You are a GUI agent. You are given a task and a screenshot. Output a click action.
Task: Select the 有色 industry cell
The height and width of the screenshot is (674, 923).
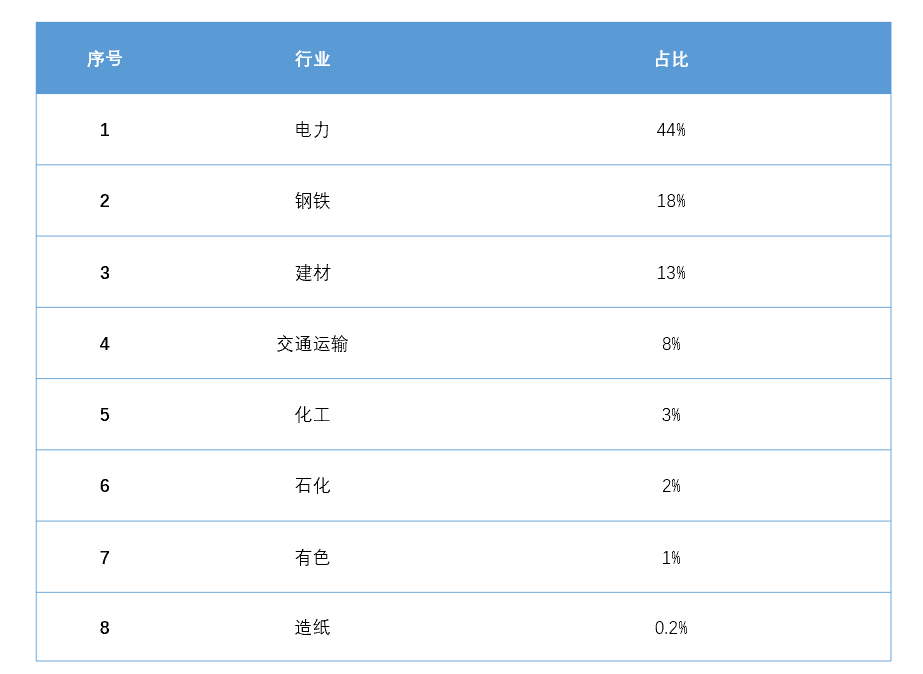click(312, 557)
